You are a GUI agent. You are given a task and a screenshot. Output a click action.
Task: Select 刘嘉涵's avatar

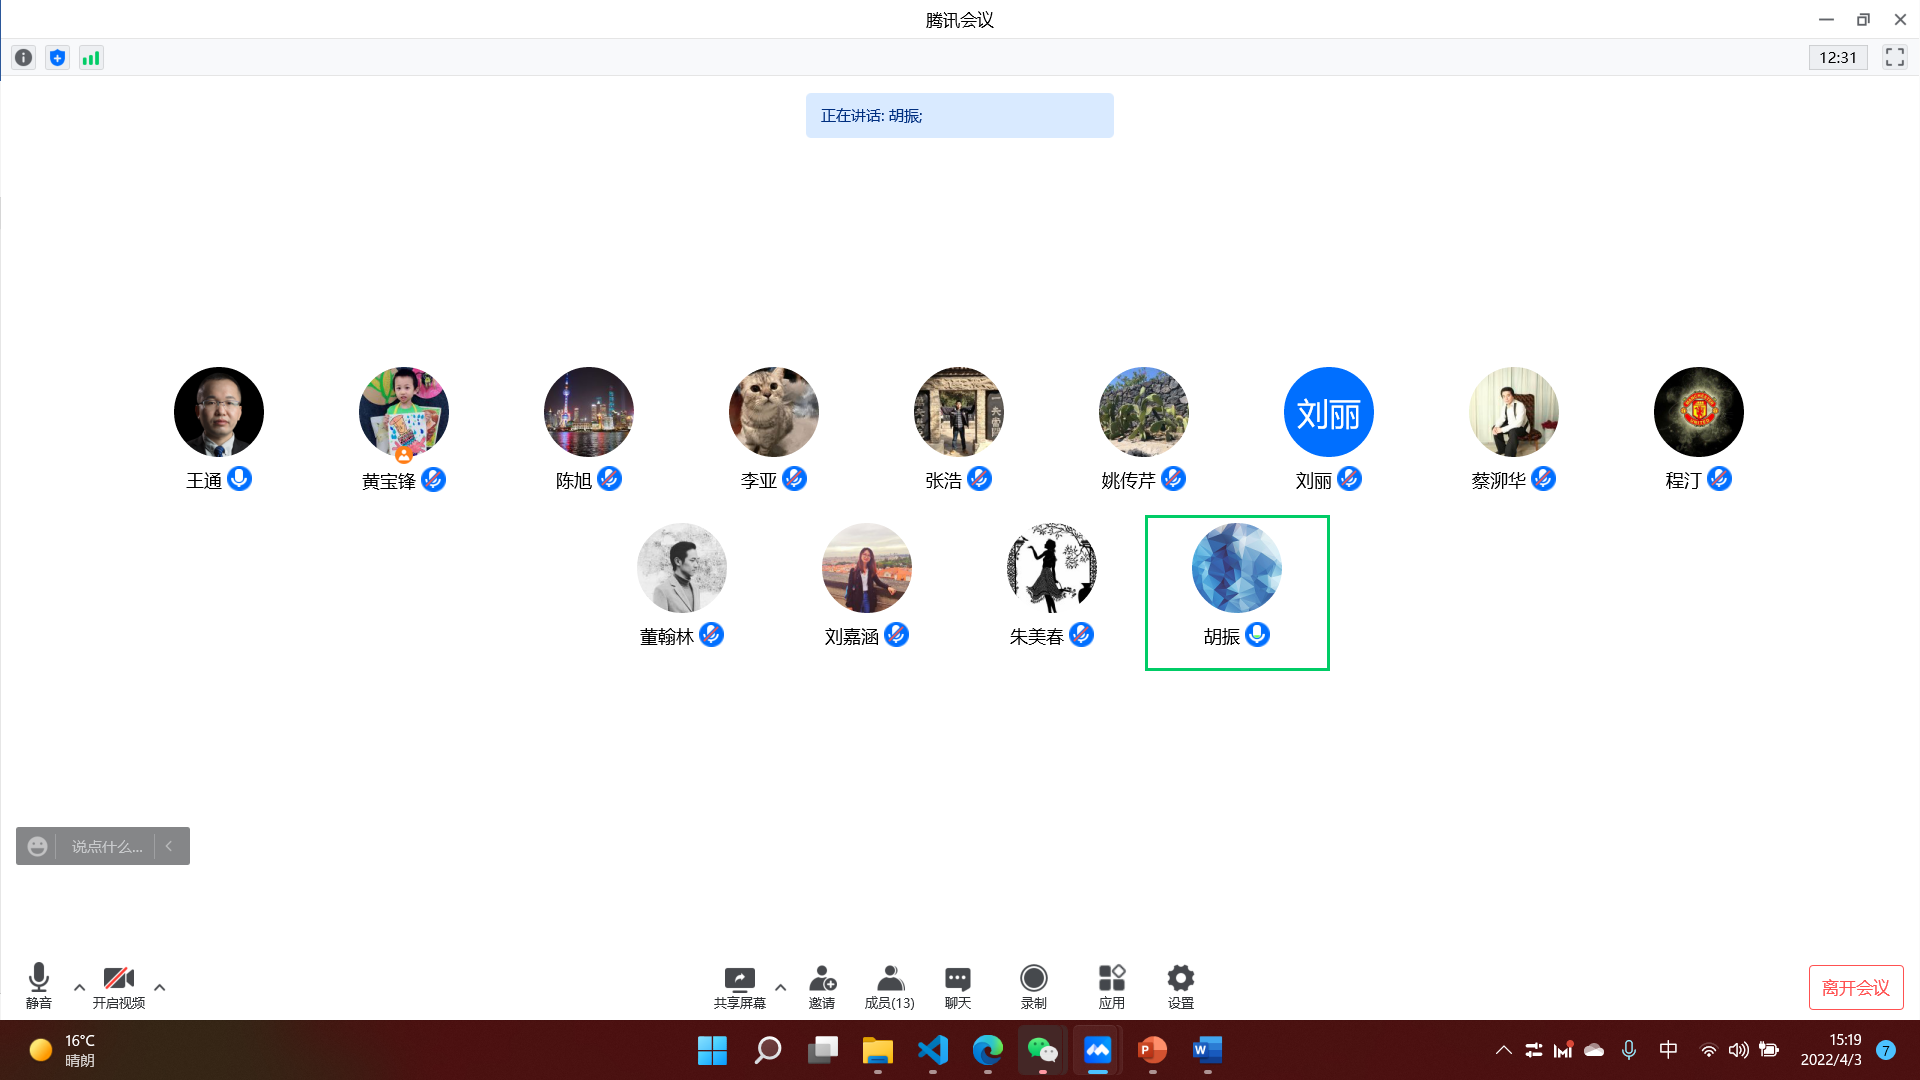pyautogui.click(x=867, y=568)
